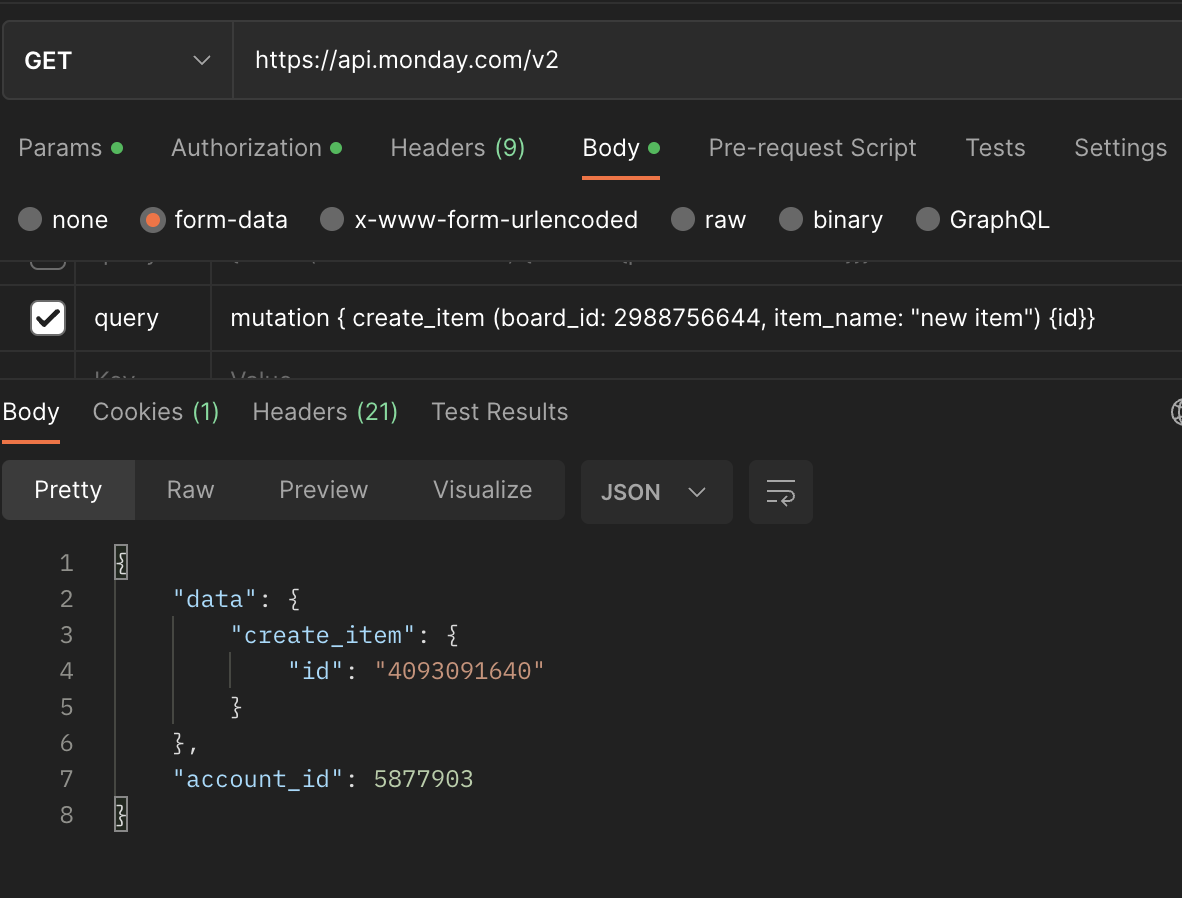
Task: Click the mutation create_item value field
Action: point(697,318)
